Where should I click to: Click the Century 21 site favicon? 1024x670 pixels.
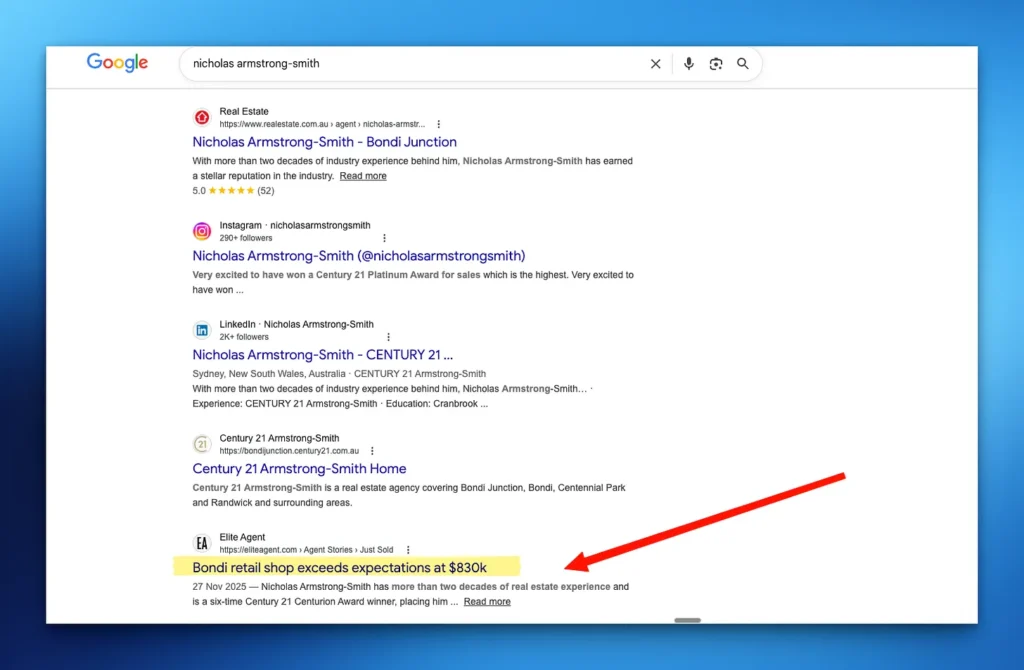202,444
